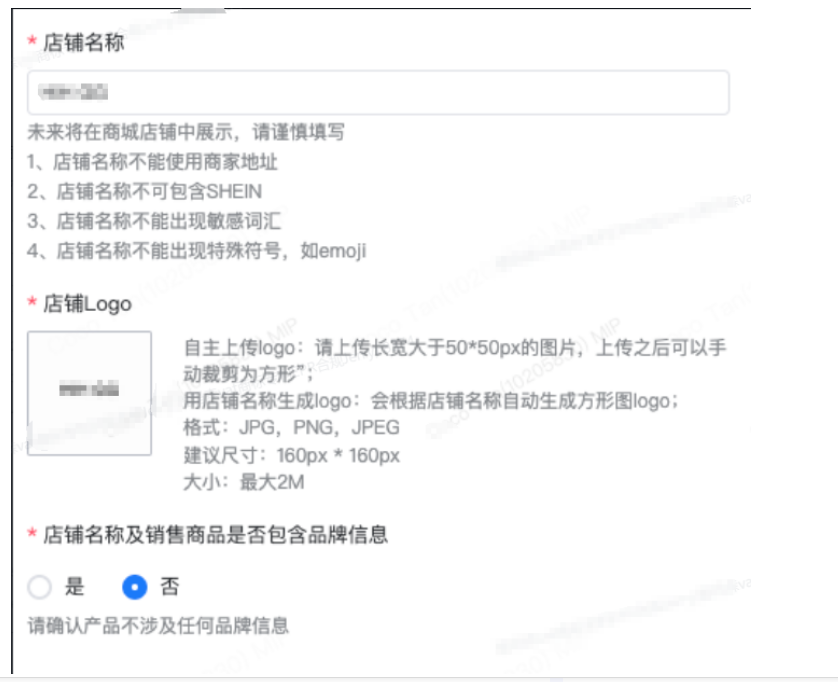Image resolution: width=838 pixels, height=682 pixels.
Task: Click the rule text about not containing SHEIN
Action: pyautogui.click(x=145, y=191)
